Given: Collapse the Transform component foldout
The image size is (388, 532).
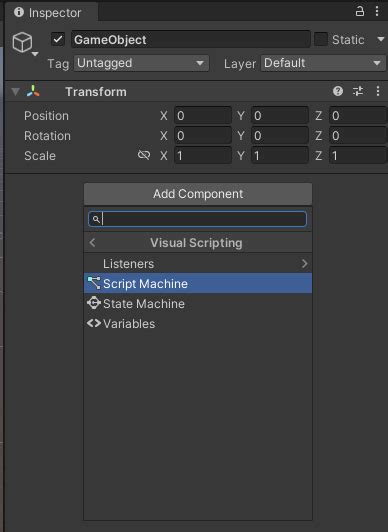Looking at the screenshot, I should click(x=15, y=91).
